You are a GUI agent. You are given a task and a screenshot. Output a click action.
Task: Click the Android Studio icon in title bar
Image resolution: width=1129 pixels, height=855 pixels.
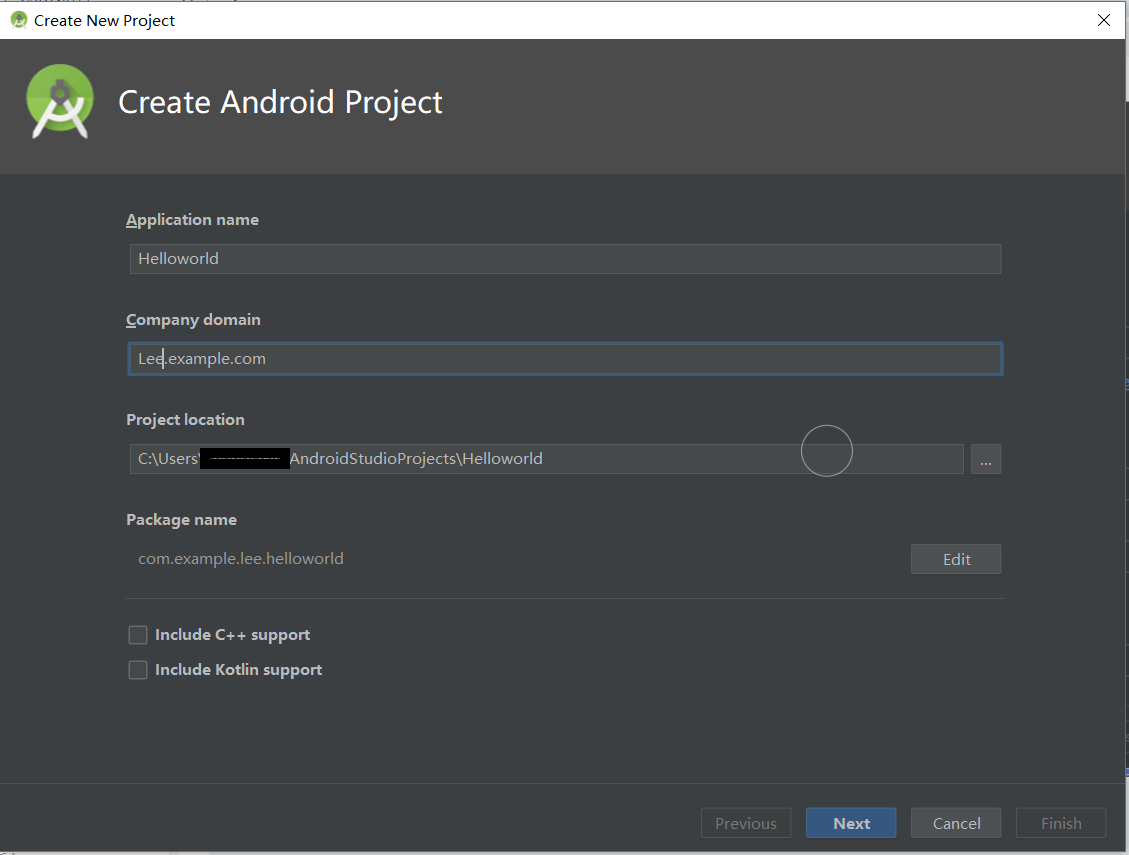[x=19, y=20]
